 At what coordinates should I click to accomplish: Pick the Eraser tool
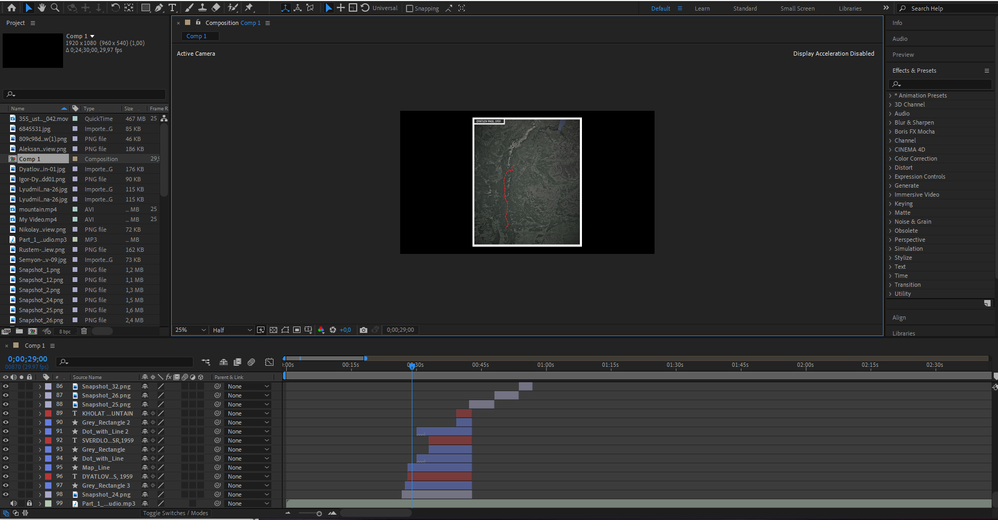(216, 8)
